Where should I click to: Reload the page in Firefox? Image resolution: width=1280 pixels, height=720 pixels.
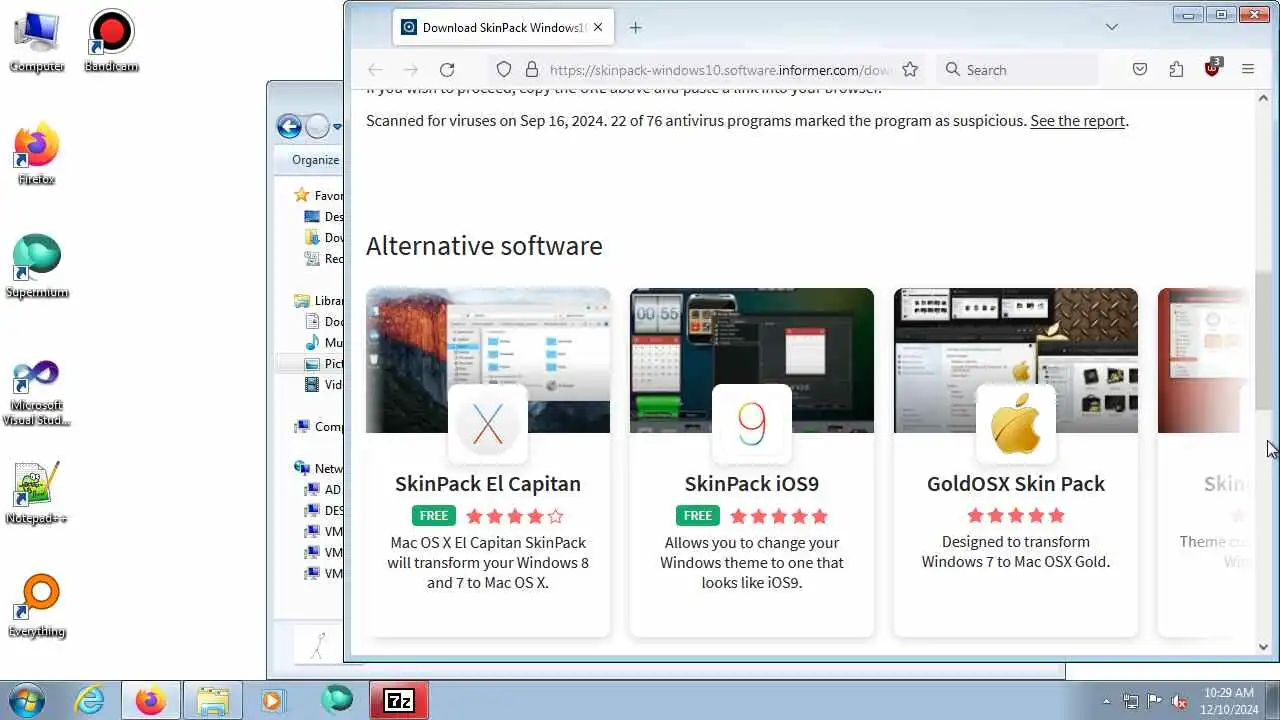click(x=447, y=70)
